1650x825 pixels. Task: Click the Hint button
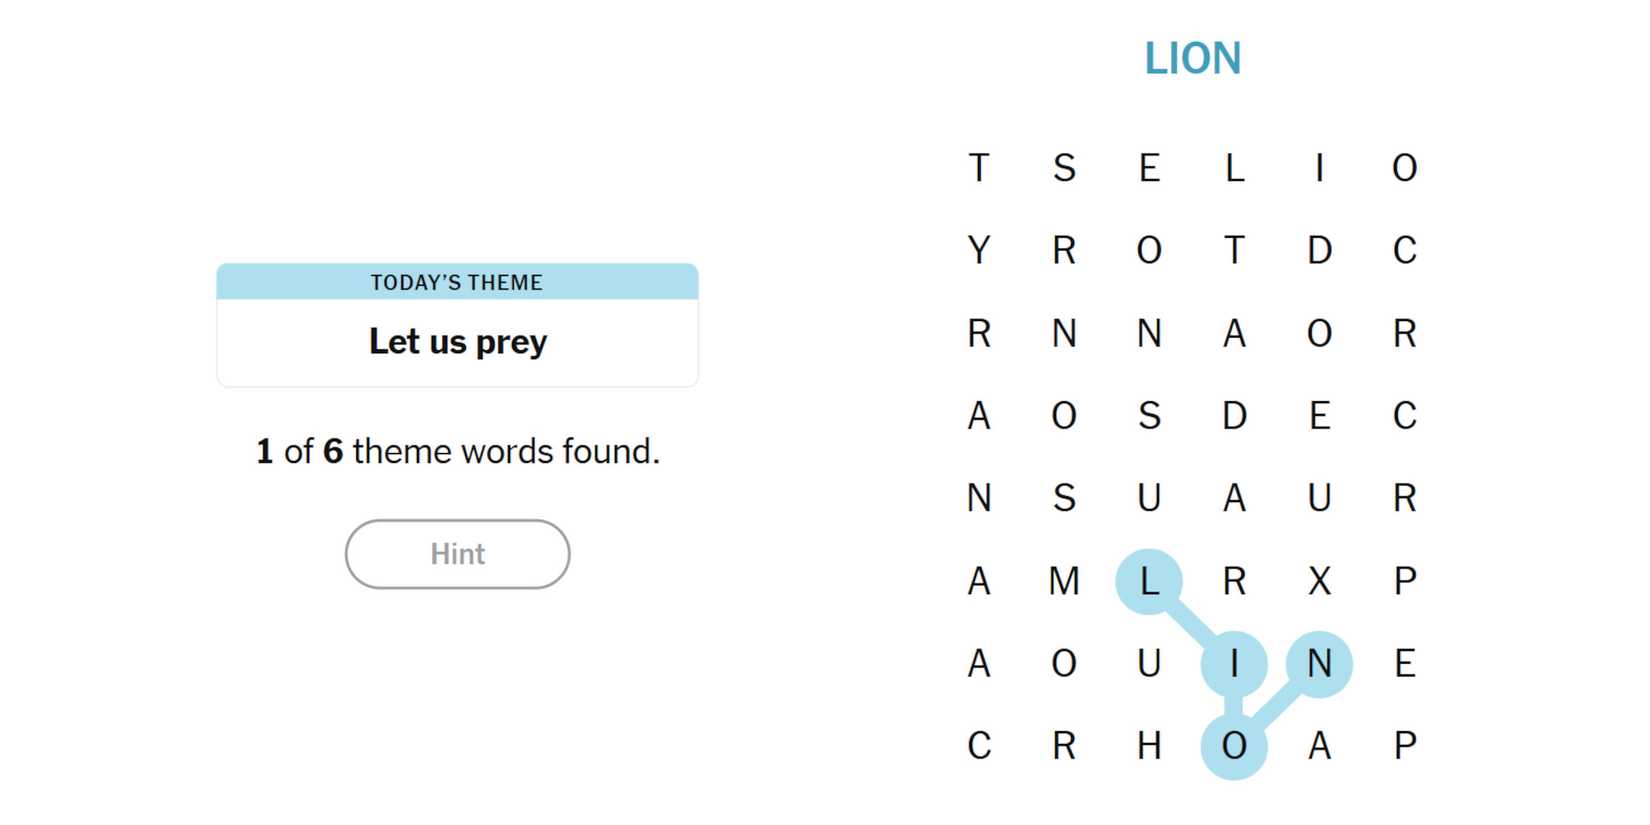click(457, 554)
